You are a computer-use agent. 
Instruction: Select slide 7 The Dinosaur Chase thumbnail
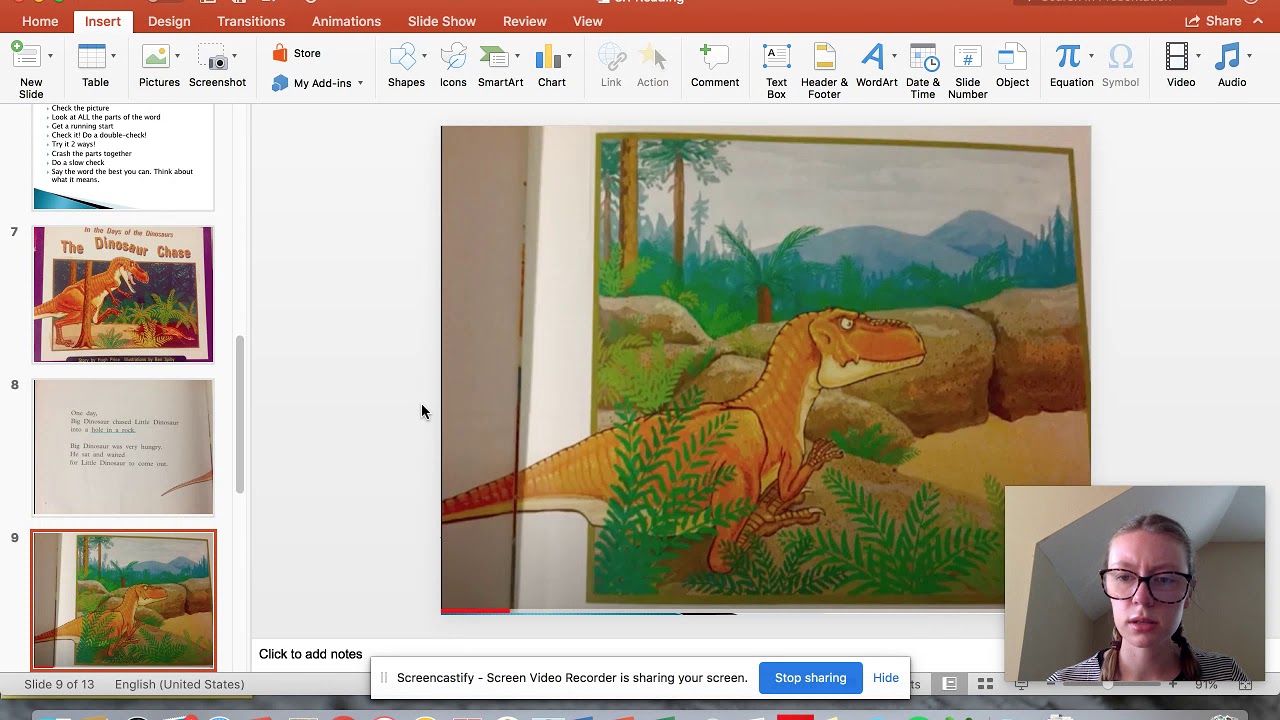tap(123, 294)
